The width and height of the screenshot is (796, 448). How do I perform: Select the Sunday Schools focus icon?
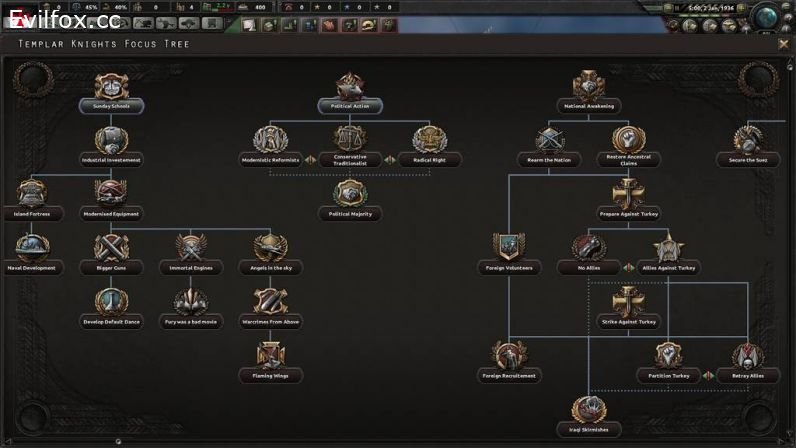pos(111,86)
